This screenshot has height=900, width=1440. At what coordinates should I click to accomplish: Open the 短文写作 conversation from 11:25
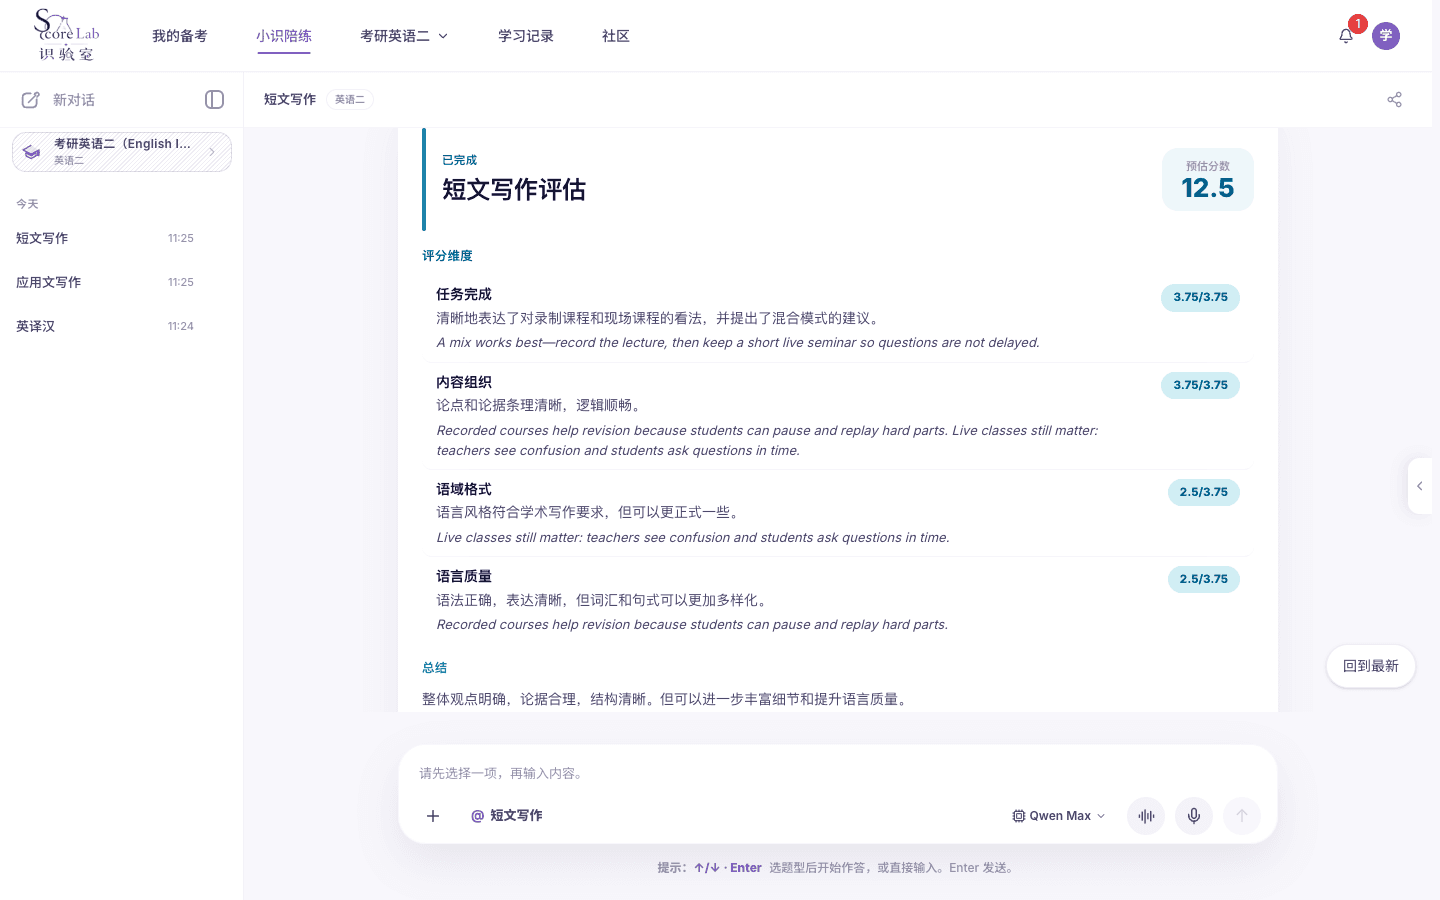[105, 238]
